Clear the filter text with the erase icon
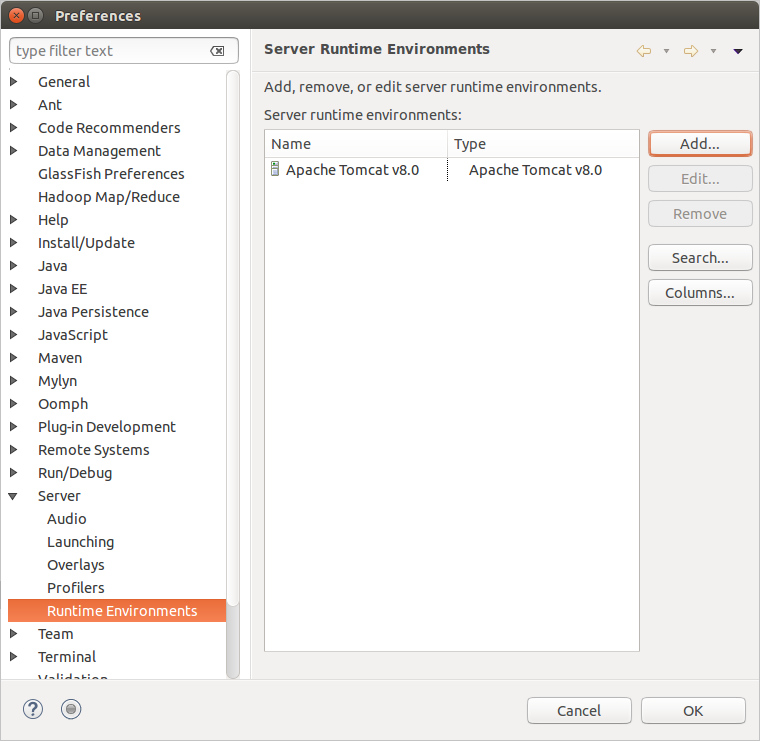This screenshot has width=760, height=741. pyautogui.click(x=217, y=51)
